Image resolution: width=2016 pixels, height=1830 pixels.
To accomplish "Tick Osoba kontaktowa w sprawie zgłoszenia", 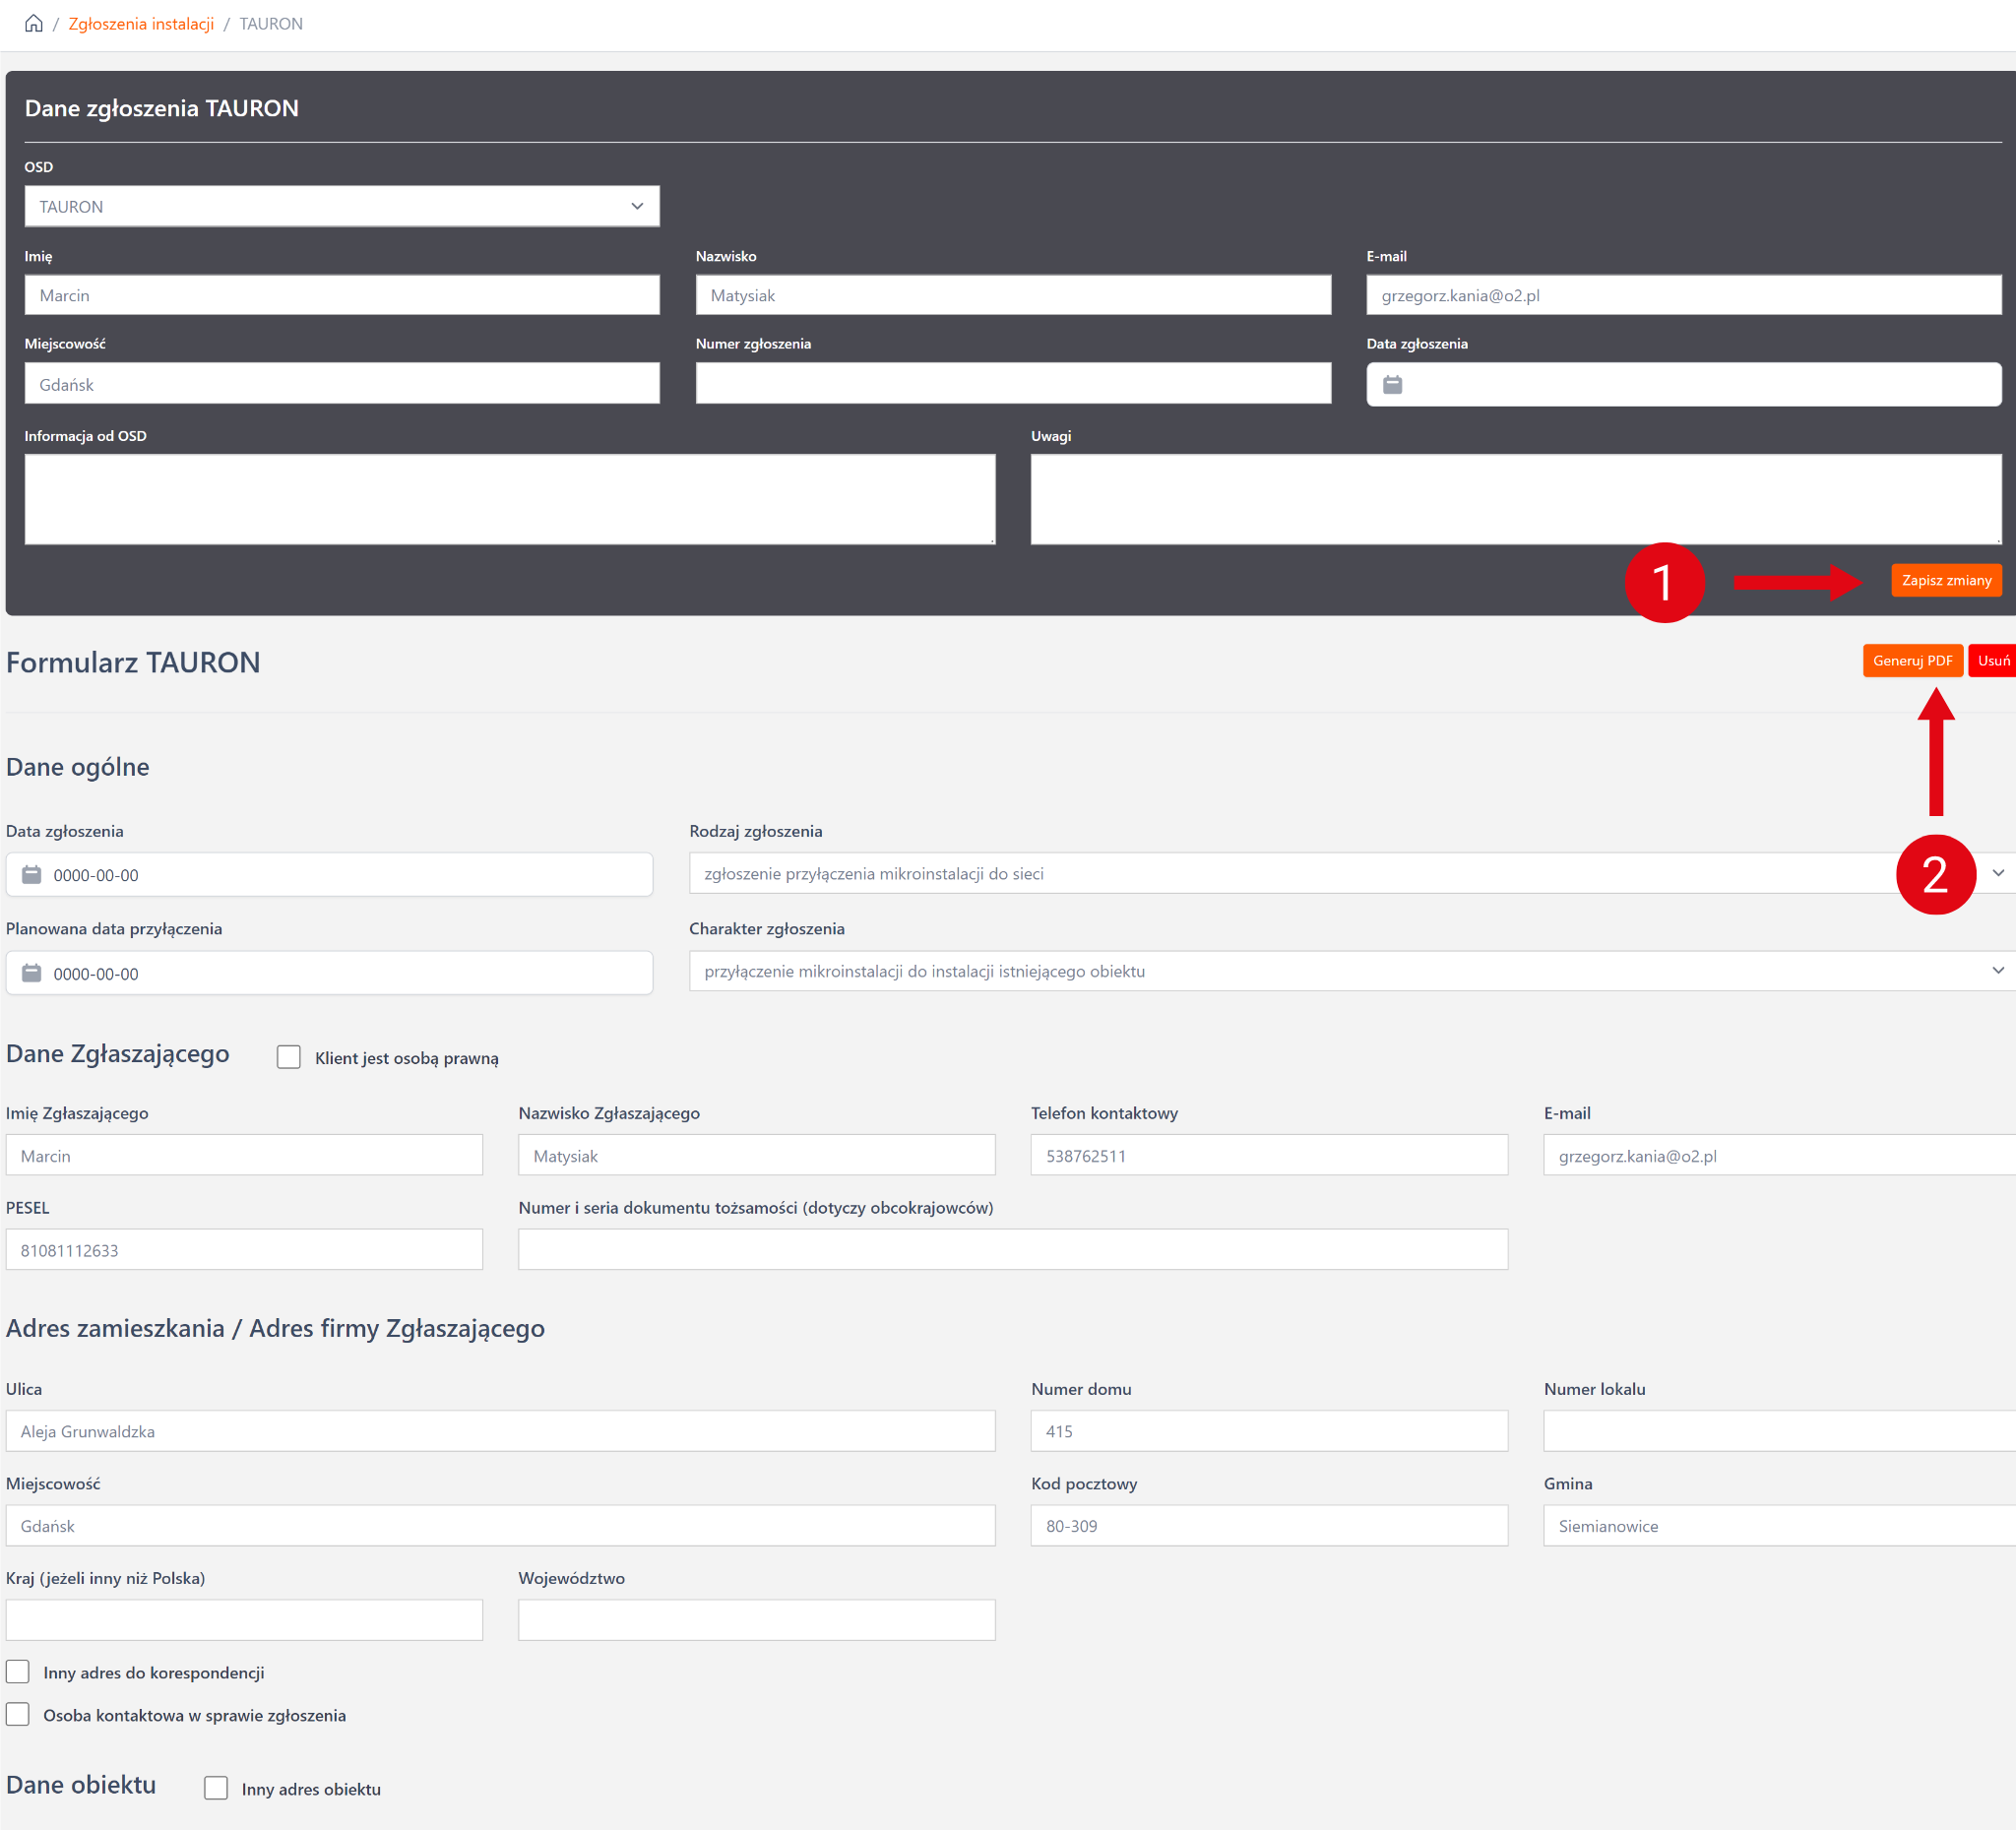I will (x=18, y=1715).
